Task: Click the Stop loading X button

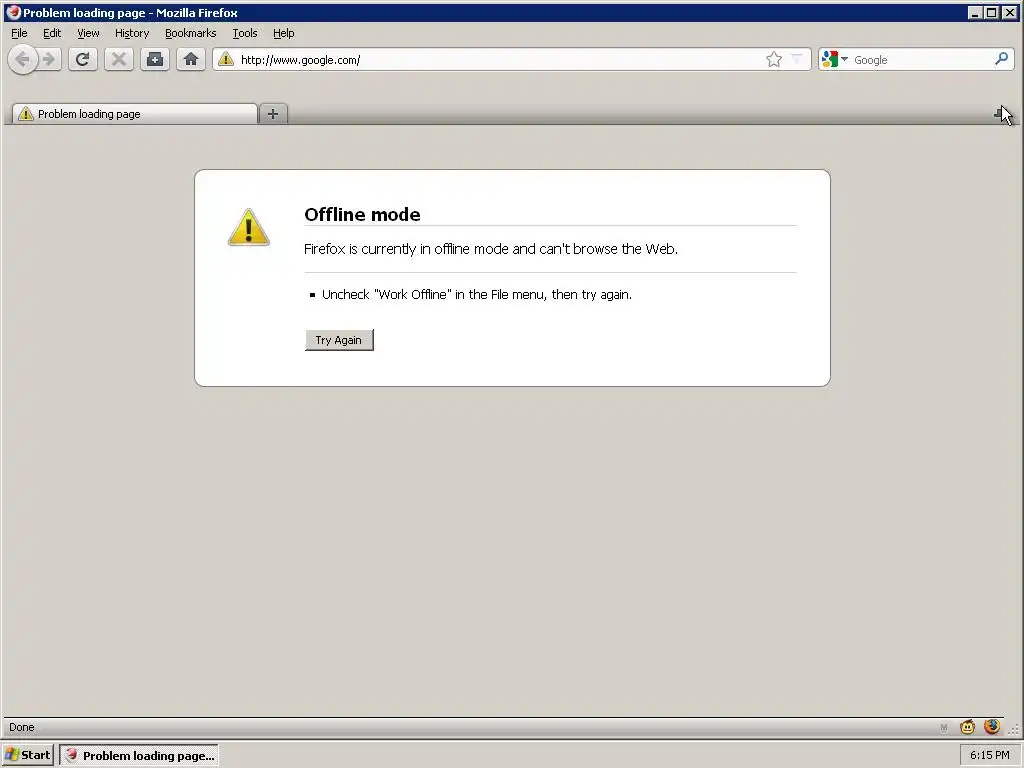Action: 119,59
